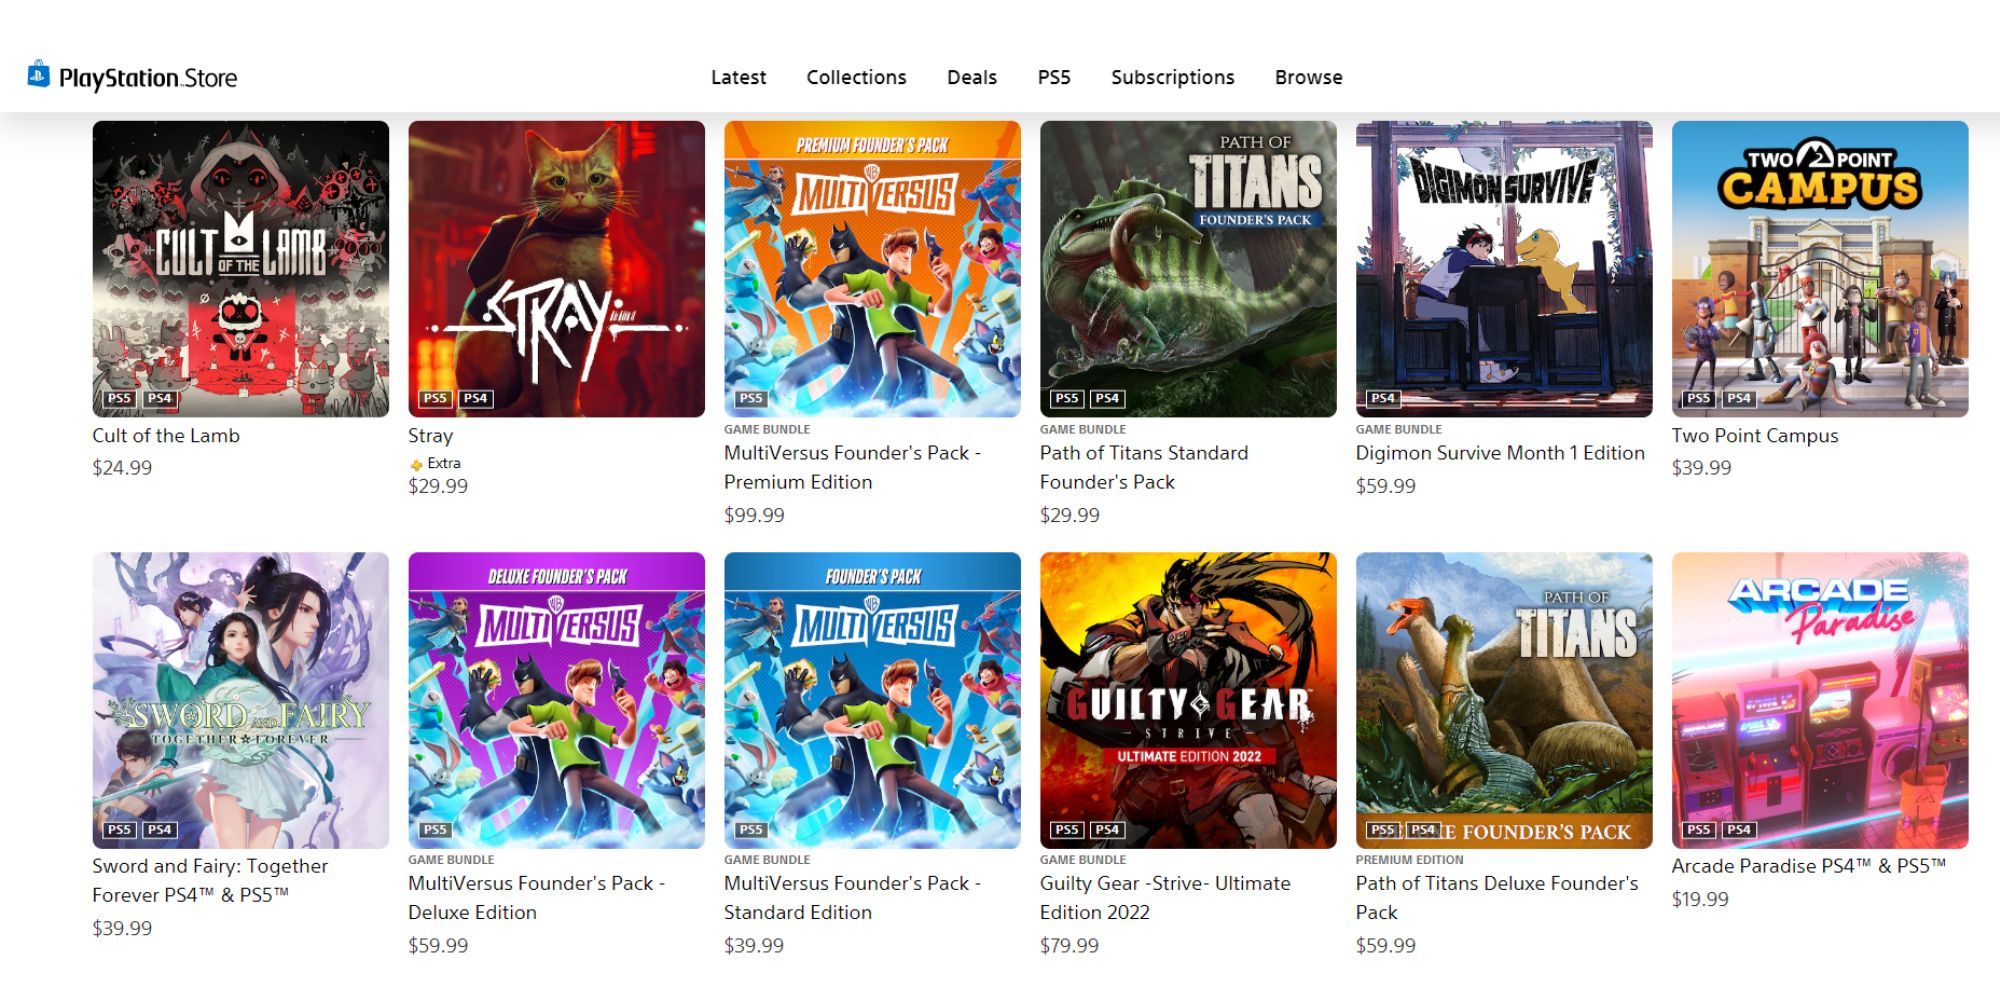Click the $19.99 Arcade Paradise price
The image size is (2000, 1000).
(x=1700, y=899)
